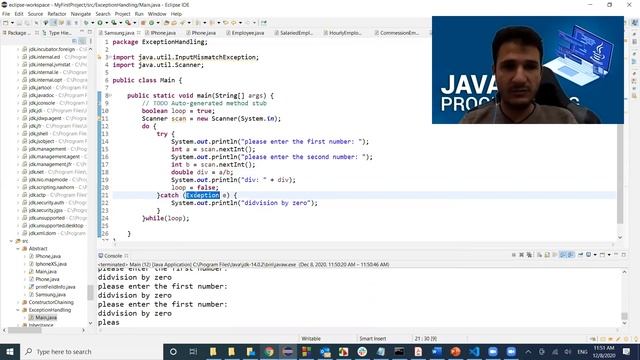Click the Coverage launch toolbar icon

(114, 23)
